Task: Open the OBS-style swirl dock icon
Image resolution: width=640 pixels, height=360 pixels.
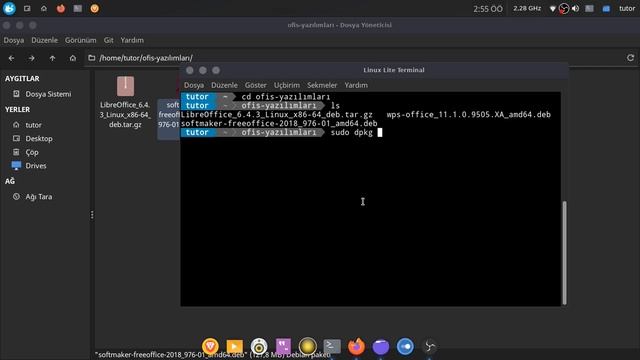Action: pos(429,347)
